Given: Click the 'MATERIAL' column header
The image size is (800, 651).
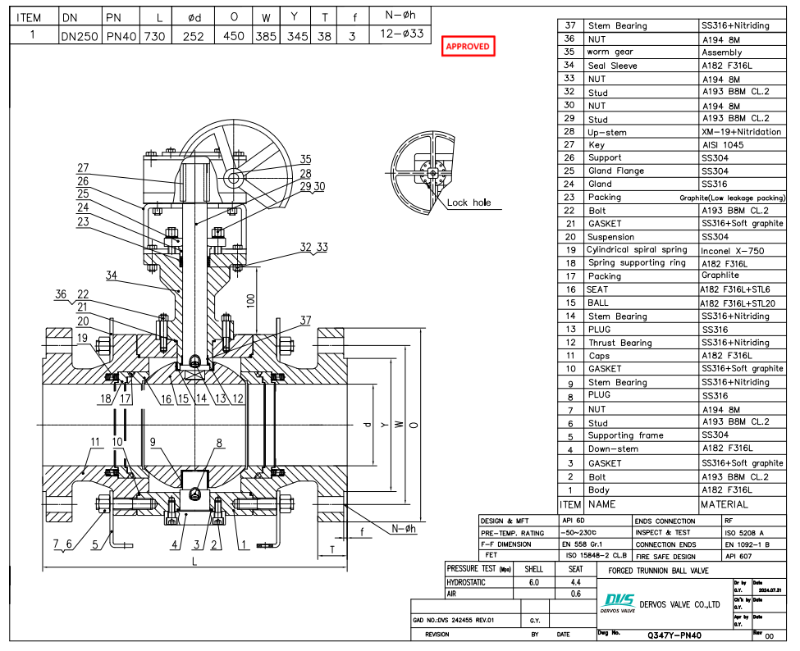Looking at the screenshot, I should 724,505.
